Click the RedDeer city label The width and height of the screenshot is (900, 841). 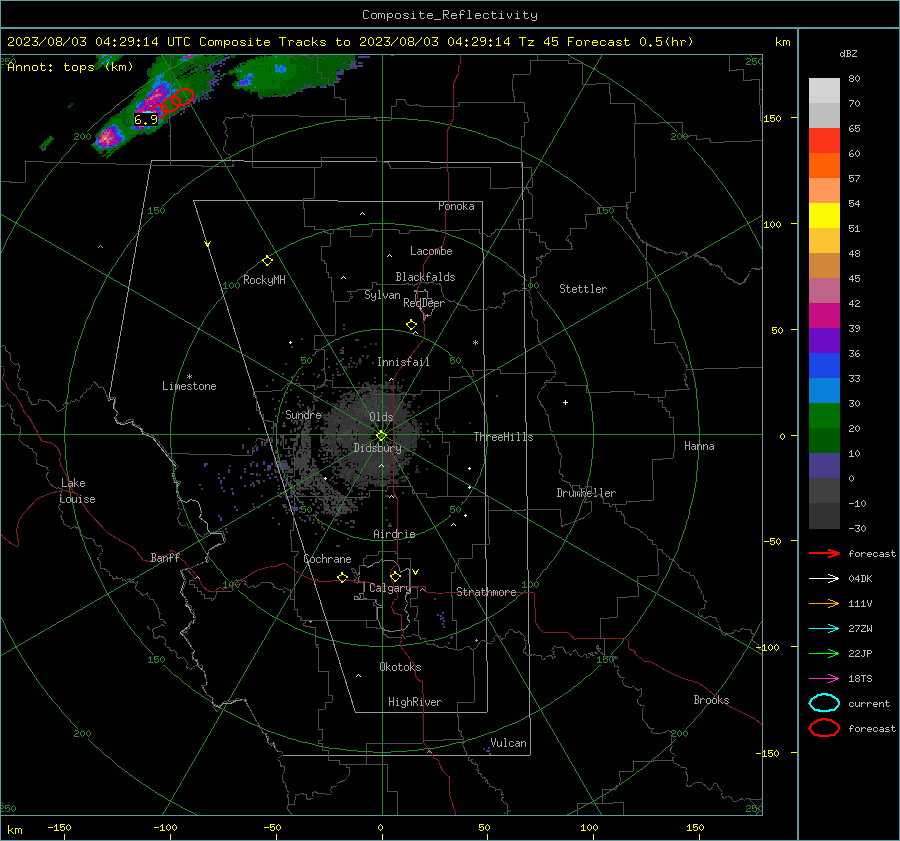(424, 303)
